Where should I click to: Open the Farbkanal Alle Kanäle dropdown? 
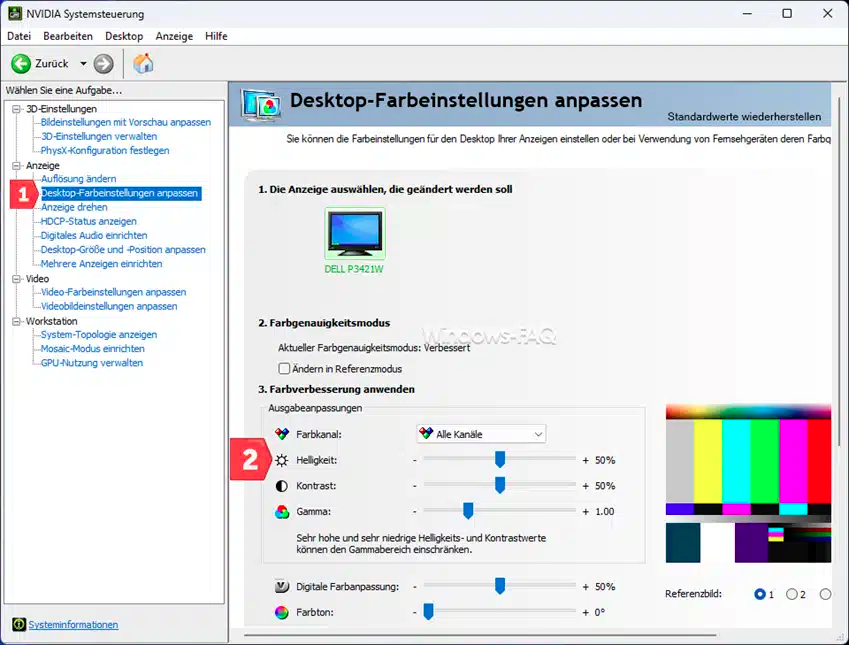[481, 434]
